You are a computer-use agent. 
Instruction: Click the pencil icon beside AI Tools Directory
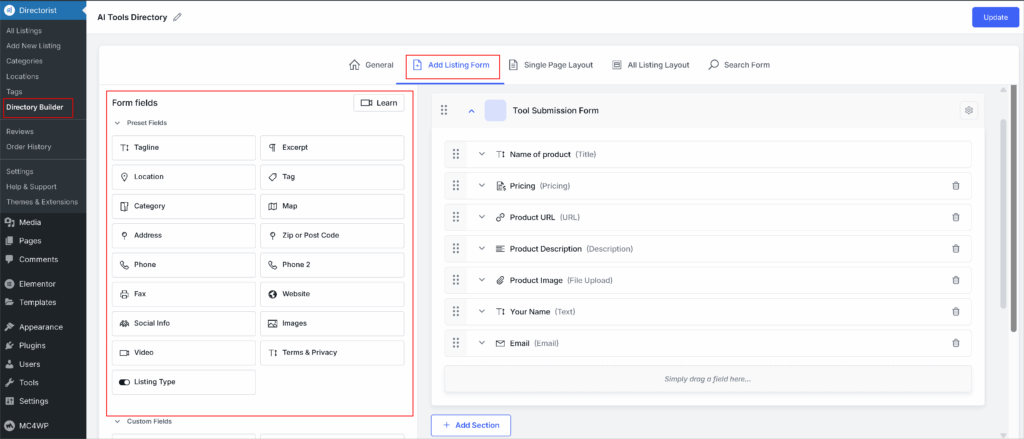[178, 17]
